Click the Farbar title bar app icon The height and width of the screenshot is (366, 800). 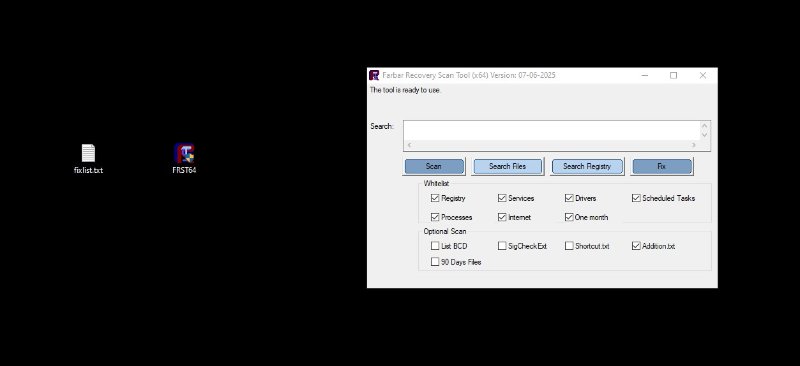374,75
